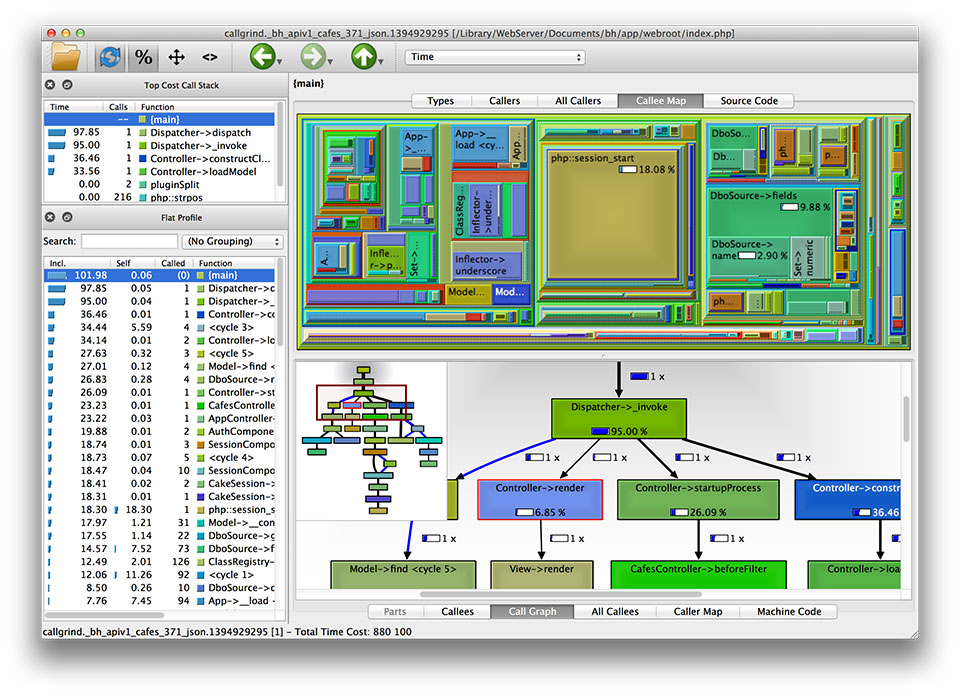Open the All Callers tab
Viewport: 960px width, 696px height.
578,101
